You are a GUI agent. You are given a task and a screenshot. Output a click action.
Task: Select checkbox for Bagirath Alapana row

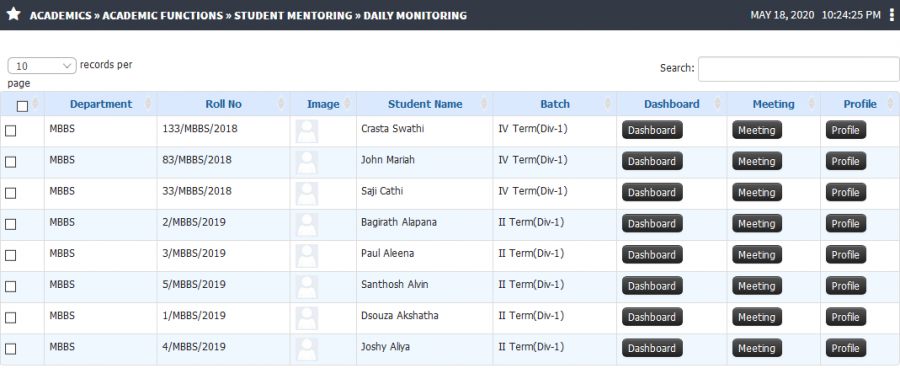pos(10,224)
